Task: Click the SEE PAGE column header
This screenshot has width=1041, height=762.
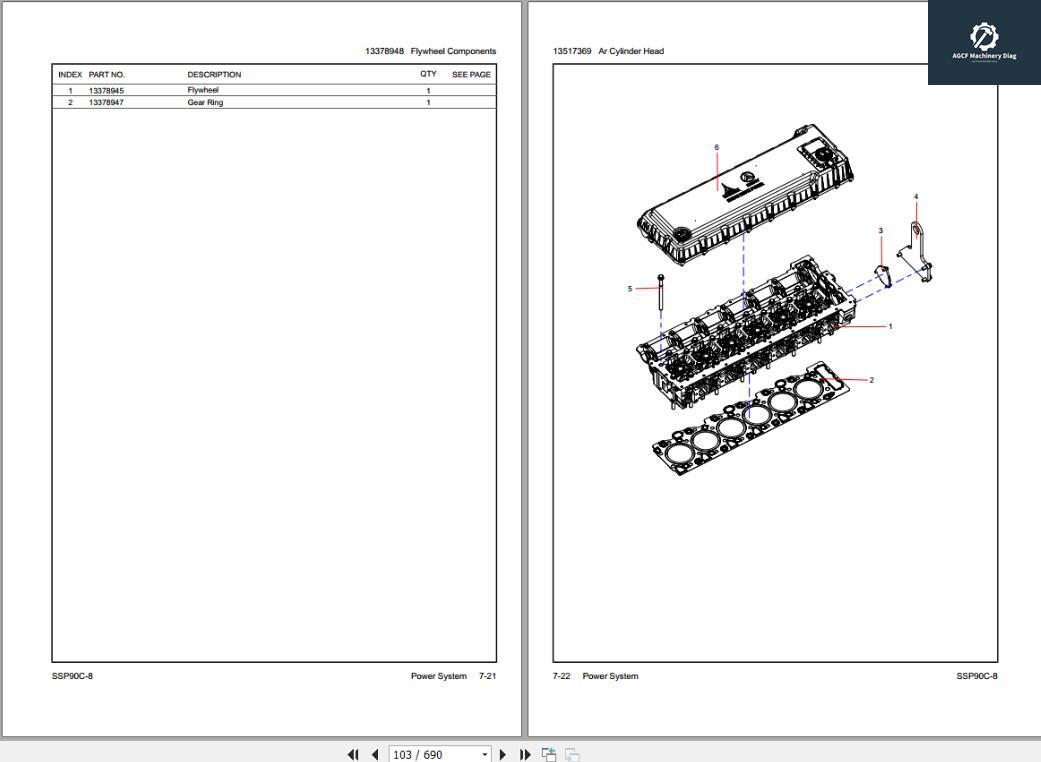Action: [471, 74]
